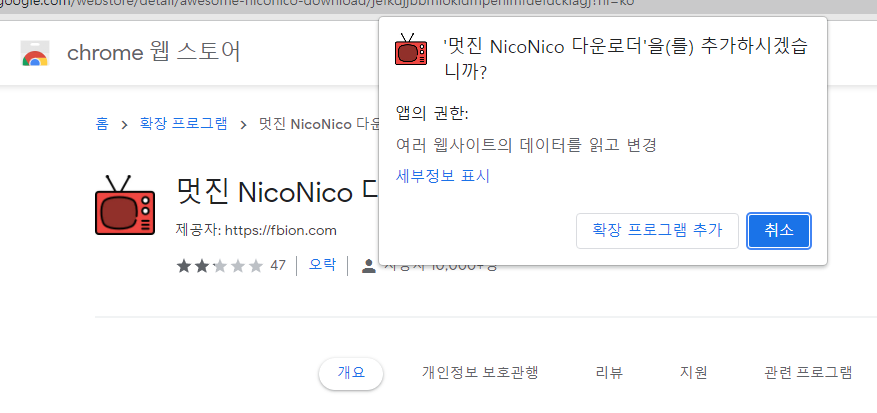The image size is (877, 413).
Task: Open the '관련 프로그램' tab
Action: (x=808, y=373)
